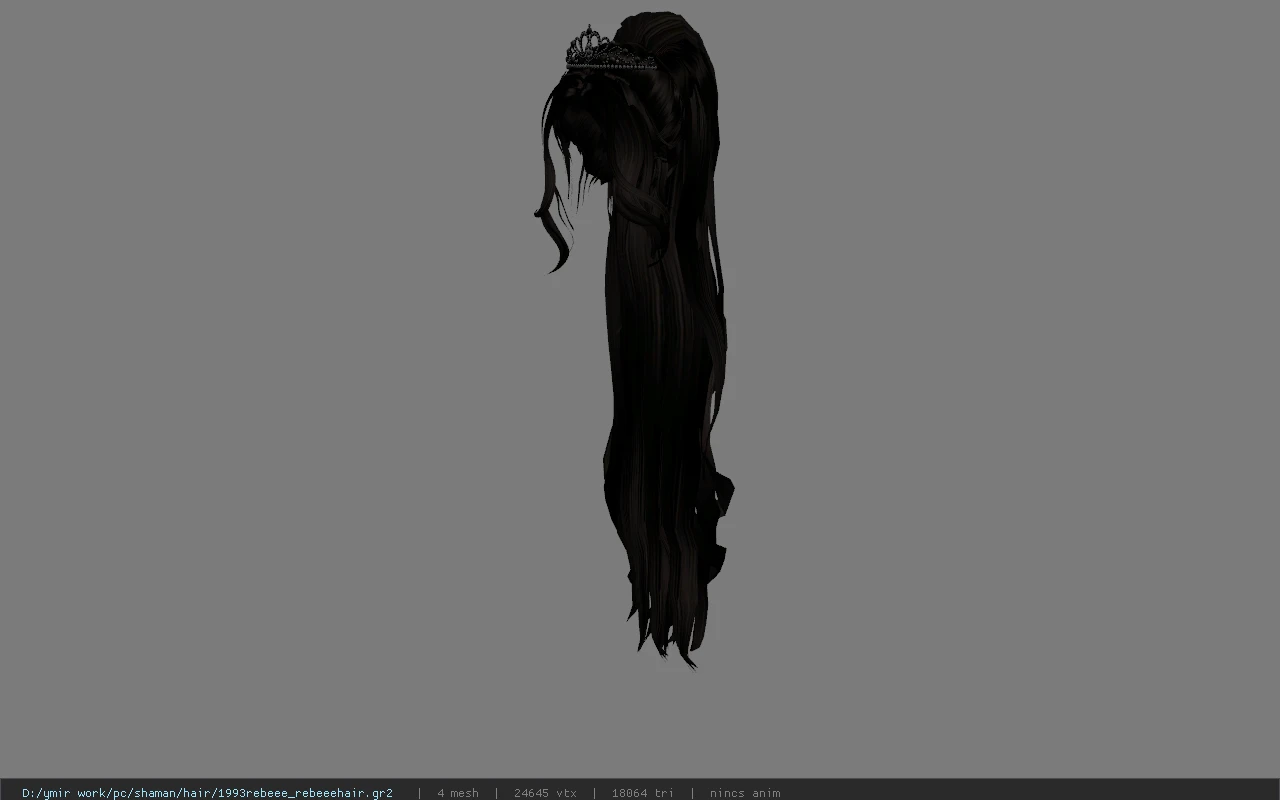
Task: Click the 'nincs anim' status label
Action: (x=745, y=793)
